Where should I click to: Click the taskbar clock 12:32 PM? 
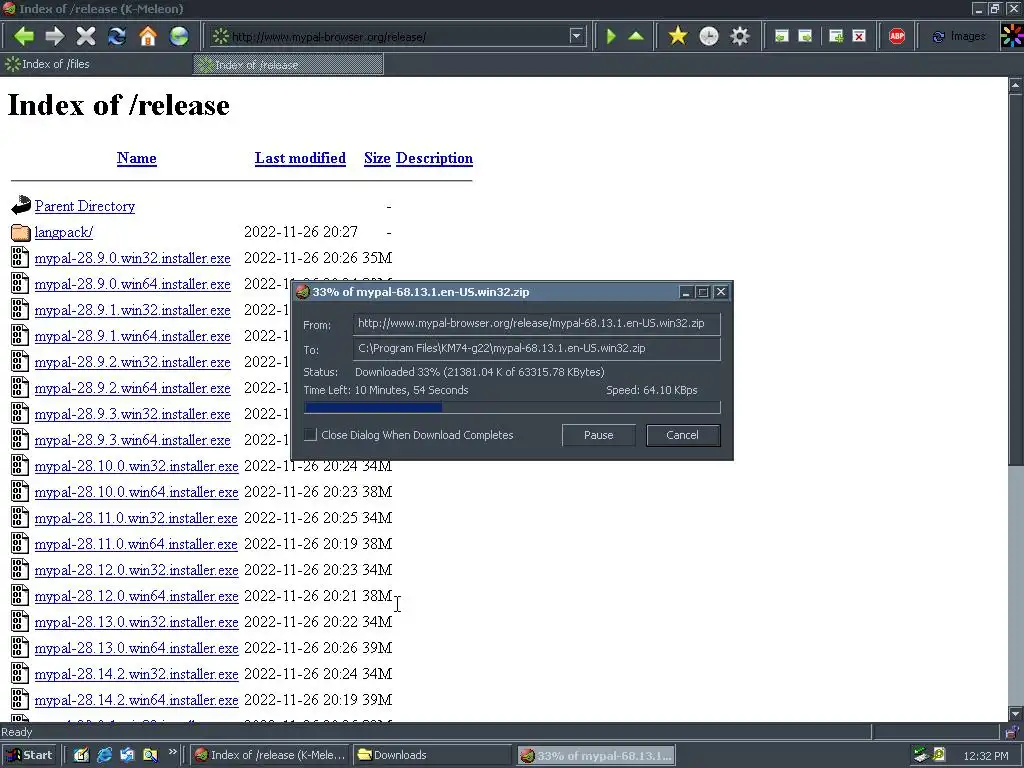coord(985,756)
